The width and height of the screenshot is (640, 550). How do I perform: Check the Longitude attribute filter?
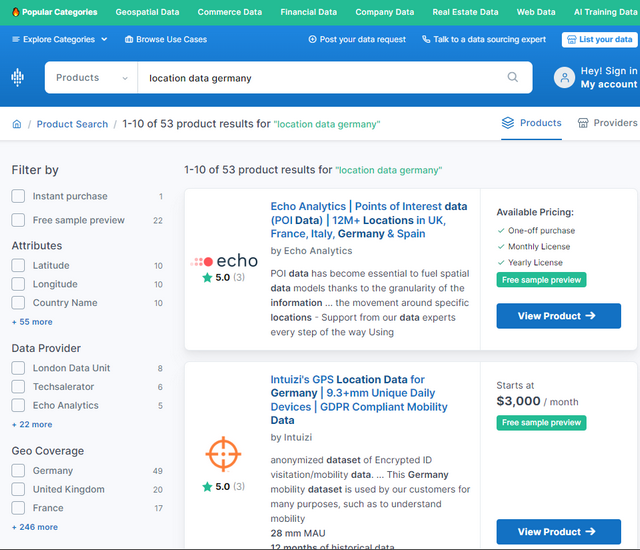(18, 284)
